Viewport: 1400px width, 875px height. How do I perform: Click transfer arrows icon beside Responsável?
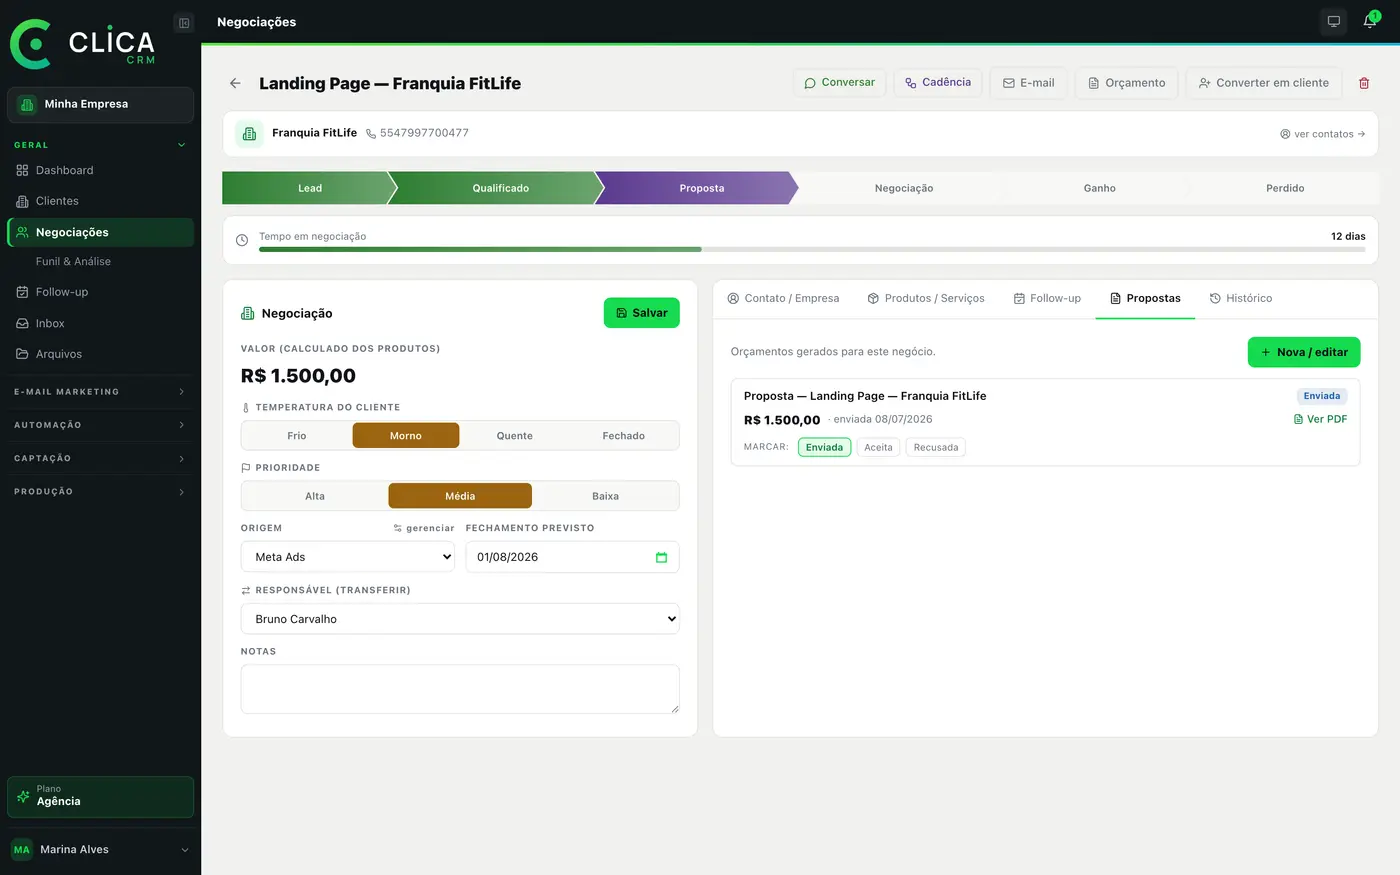[x=246, y=590]
